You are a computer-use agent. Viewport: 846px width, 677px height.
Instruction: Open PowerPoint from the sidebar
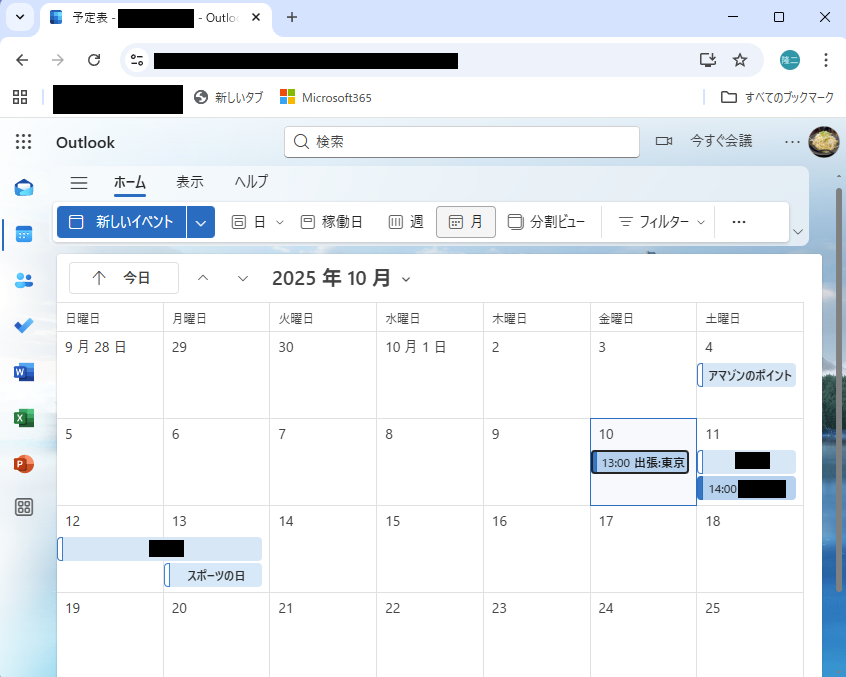[23, 463]
